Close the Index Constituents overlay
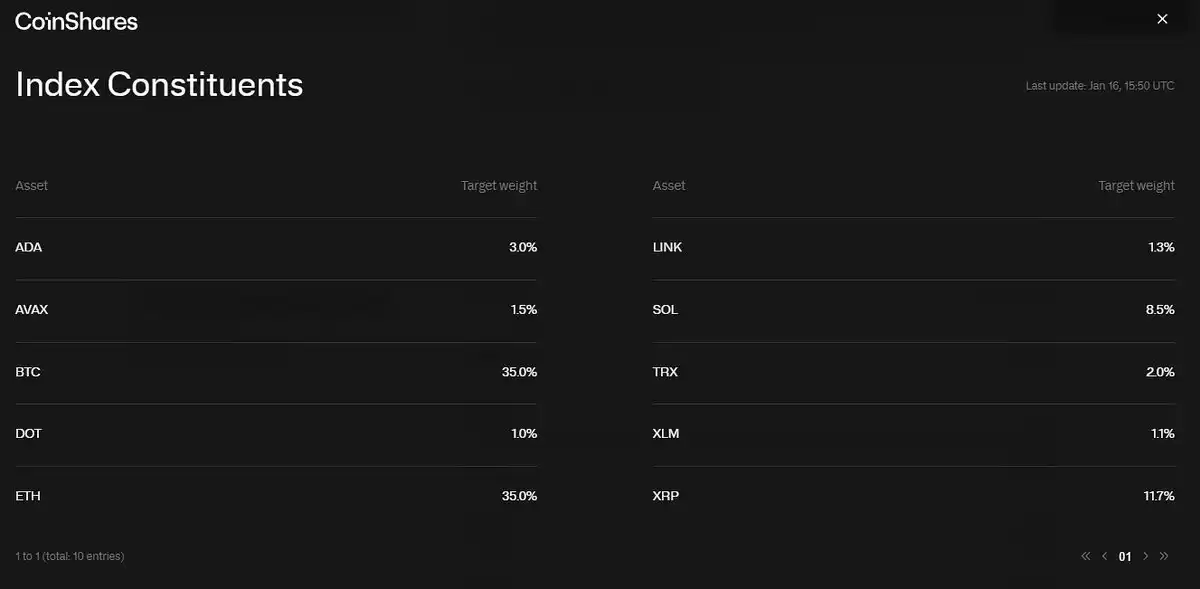The height and width of the screenshot is (589, 1200). (1162, 19)
